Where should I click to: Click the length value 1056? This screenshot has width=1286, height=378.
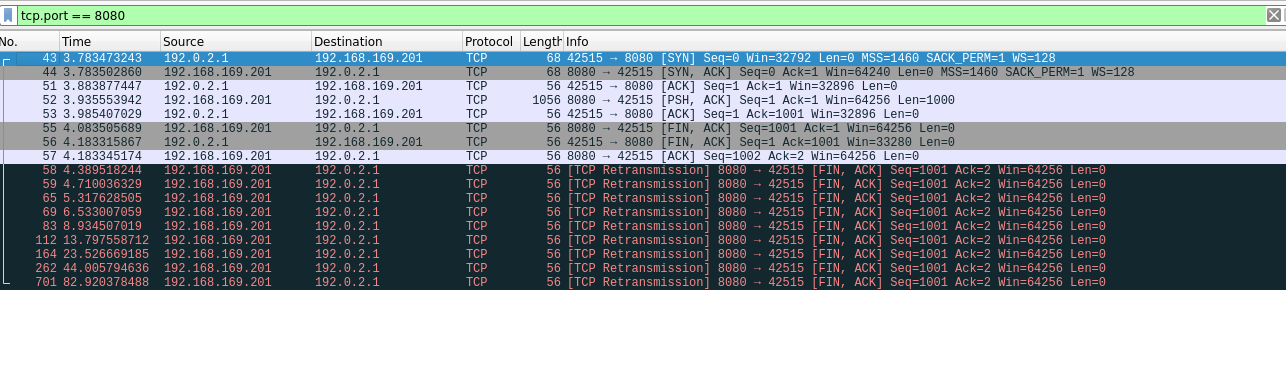(x=546, y=100)
